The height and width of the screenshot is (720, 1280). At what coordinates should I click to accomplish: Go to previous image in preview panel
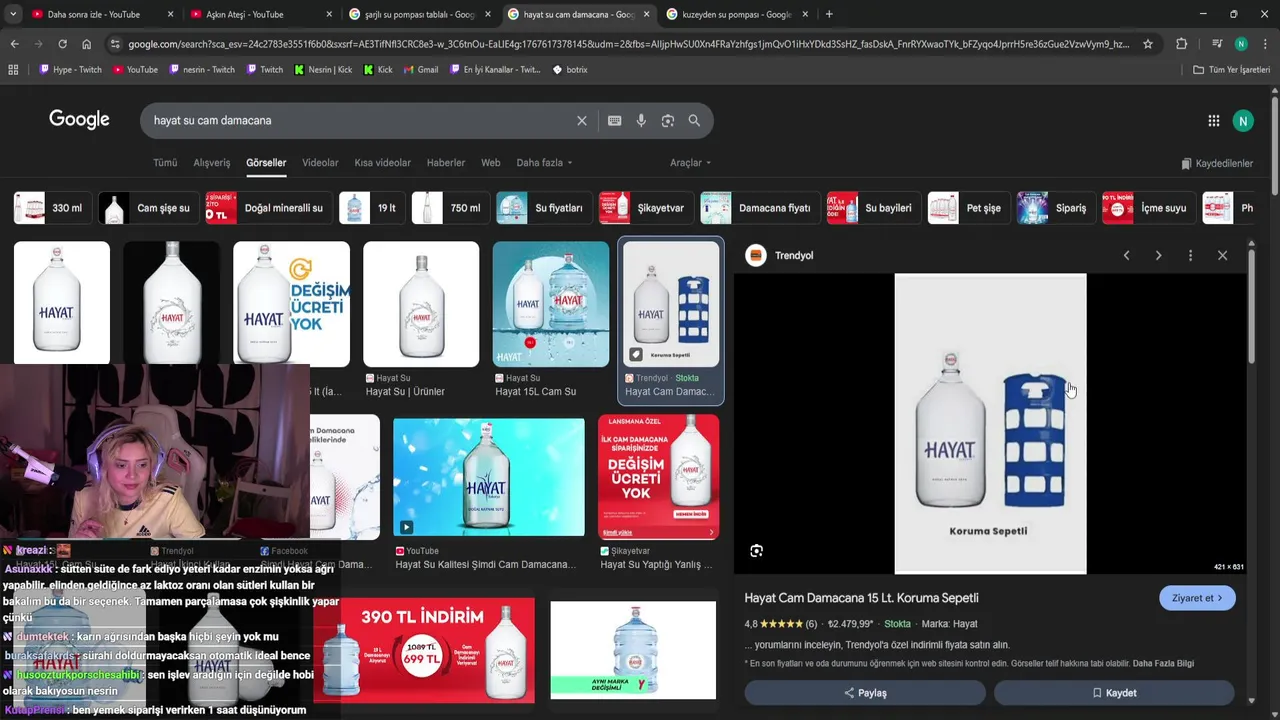point(1126,256)
